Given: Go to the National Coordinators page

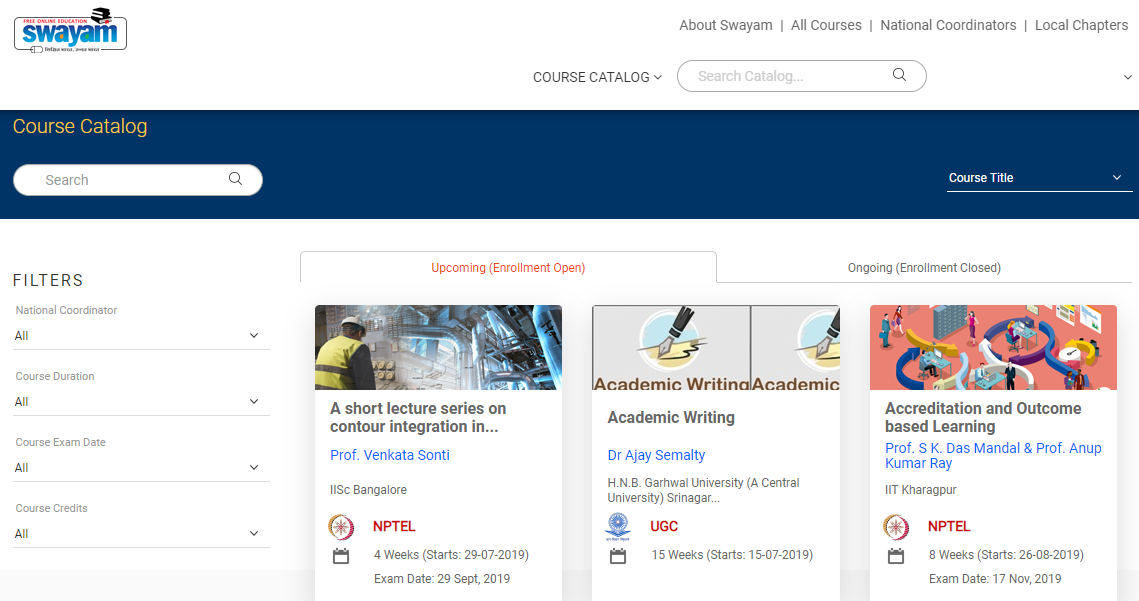Looking at the screenshot, I should (x=948, y=25).
